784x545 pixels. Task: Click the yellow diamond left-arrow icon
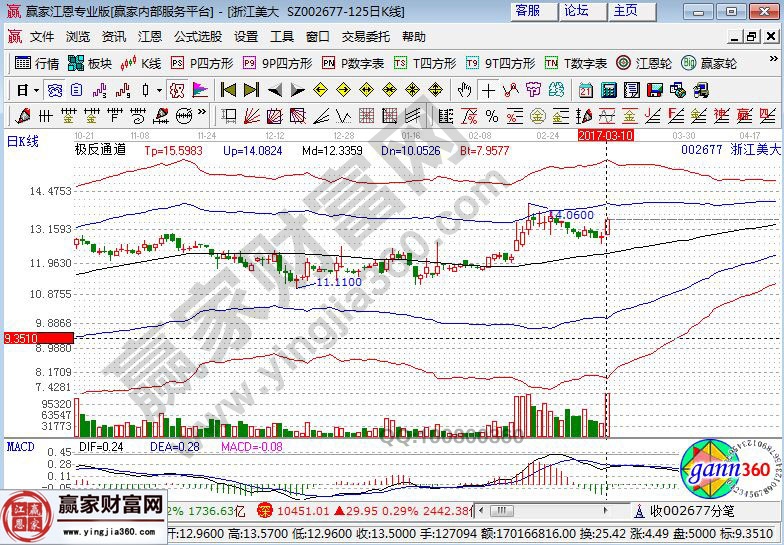(x=320, y=90)
